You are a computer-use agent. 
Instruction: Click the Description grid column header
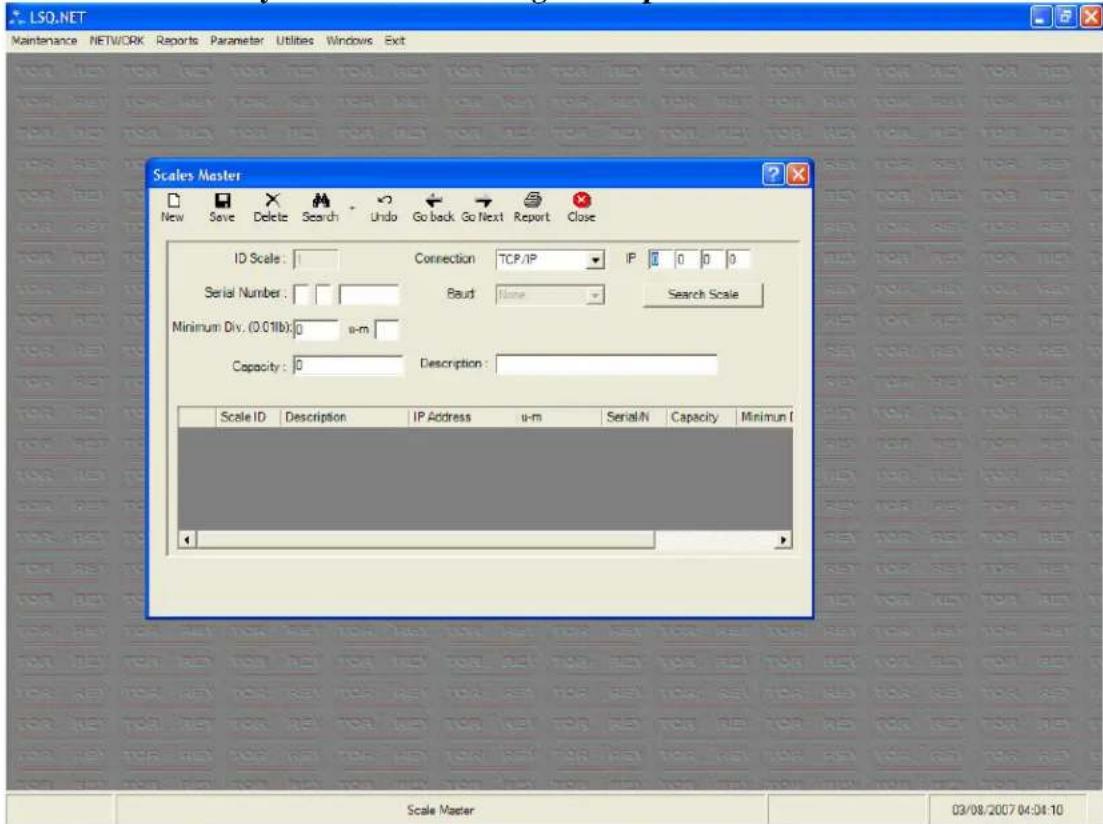(x=344, y=417)
